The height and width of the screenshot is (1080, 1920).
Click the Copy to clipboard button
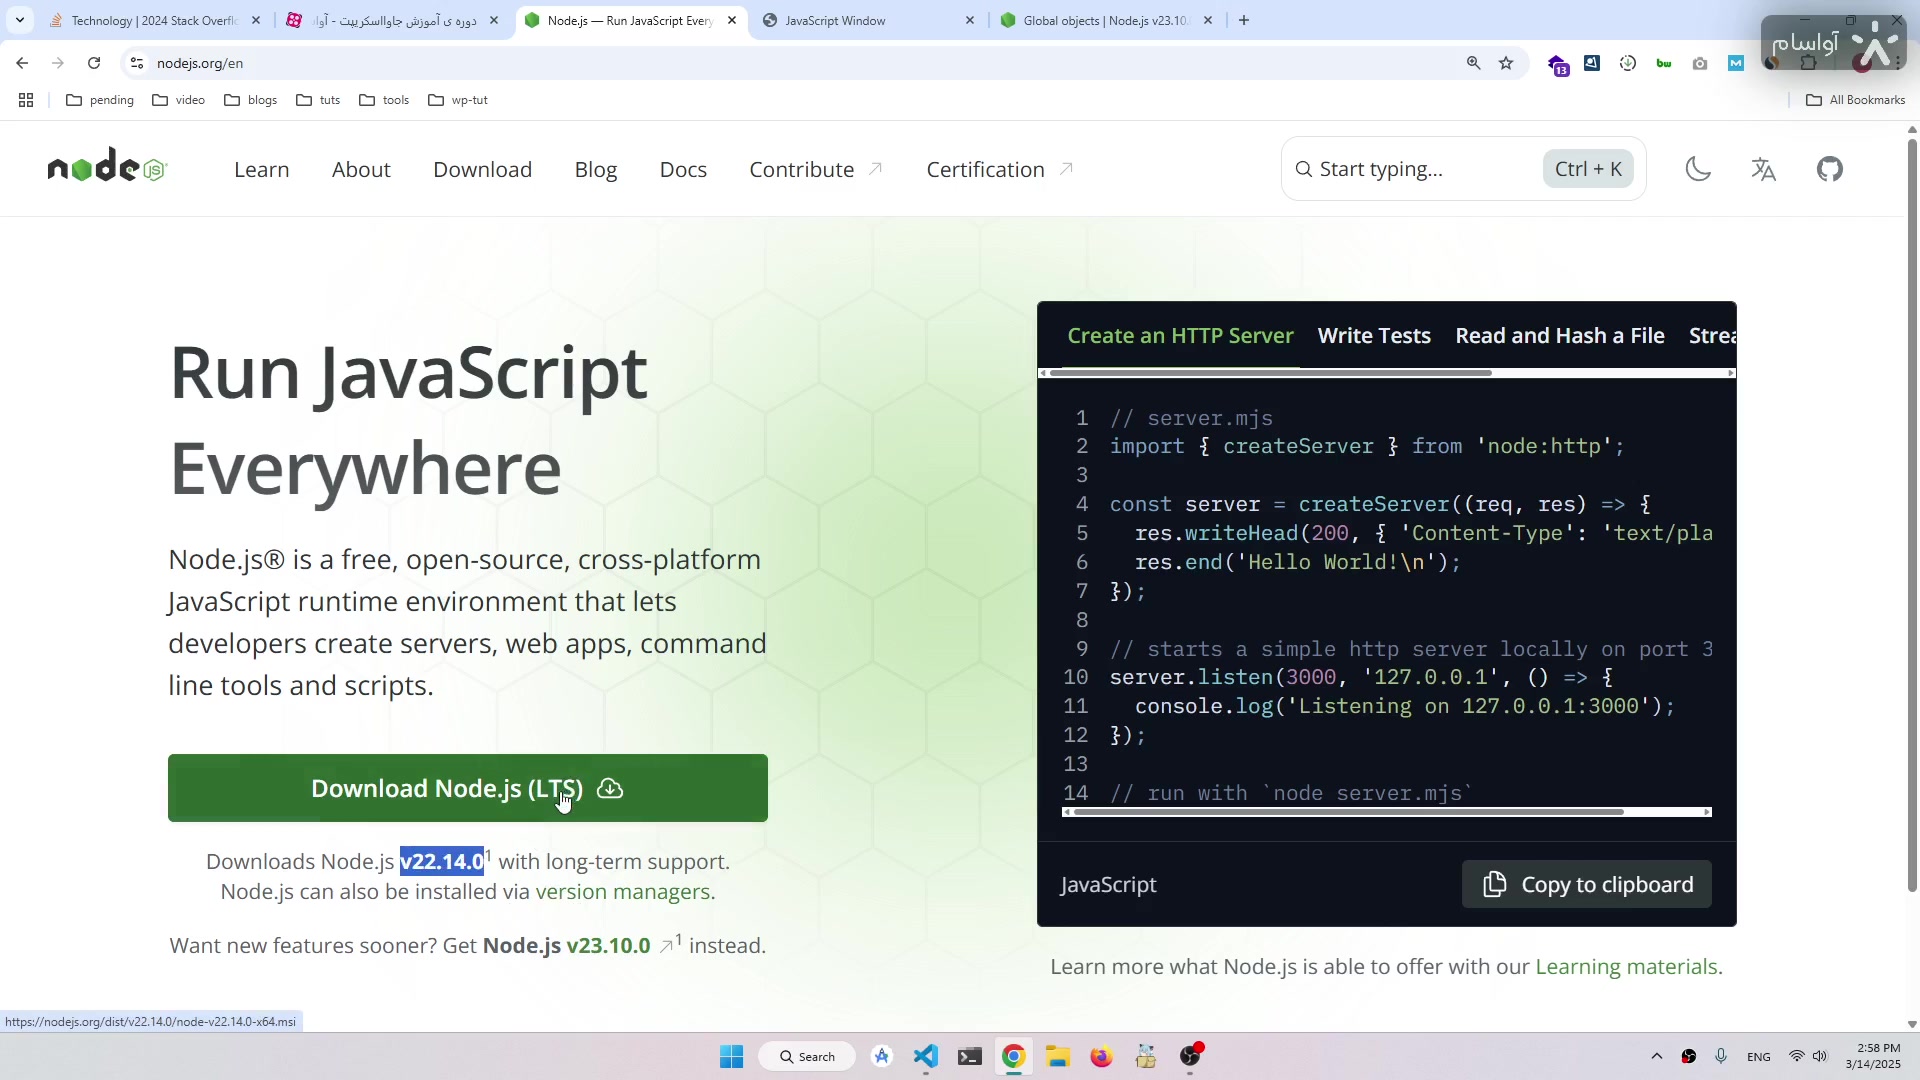coord(1587,884)
